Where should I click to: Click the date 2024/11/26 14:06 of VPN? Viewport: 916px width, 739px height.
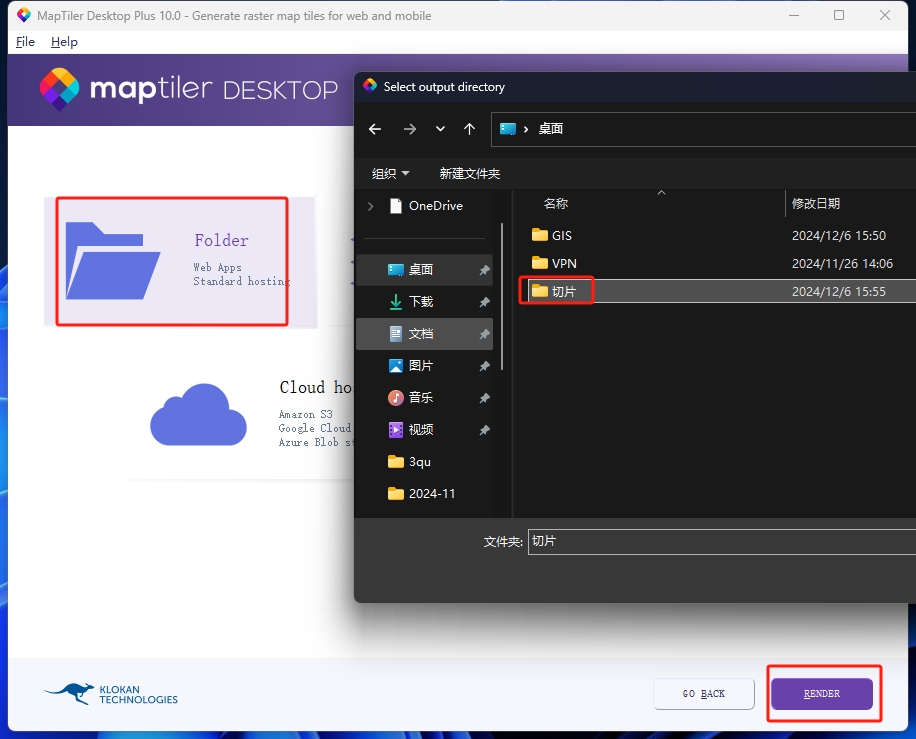click(x=842, y=263)
